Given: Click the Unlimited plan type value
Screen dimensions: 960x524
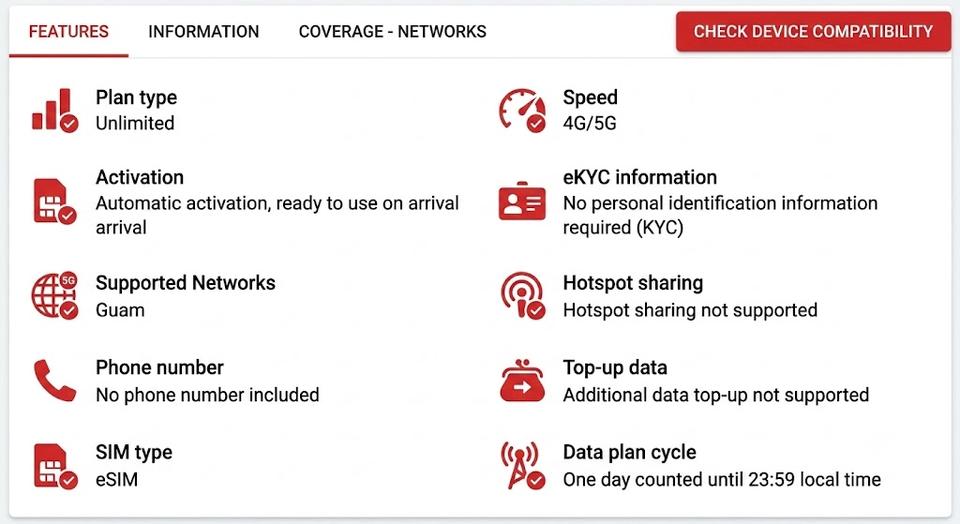Looking at the screenshot, I should click(135, 123).
